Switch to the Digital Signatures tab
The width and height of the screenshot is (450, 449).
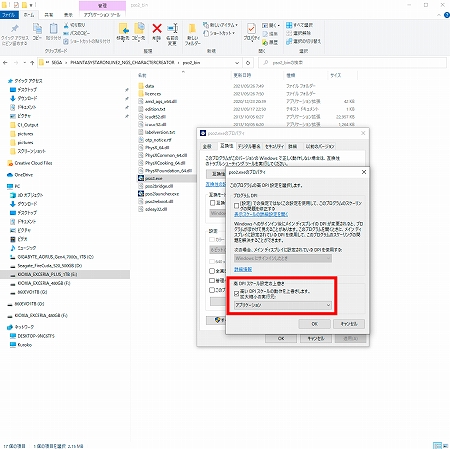pos(249,146)
